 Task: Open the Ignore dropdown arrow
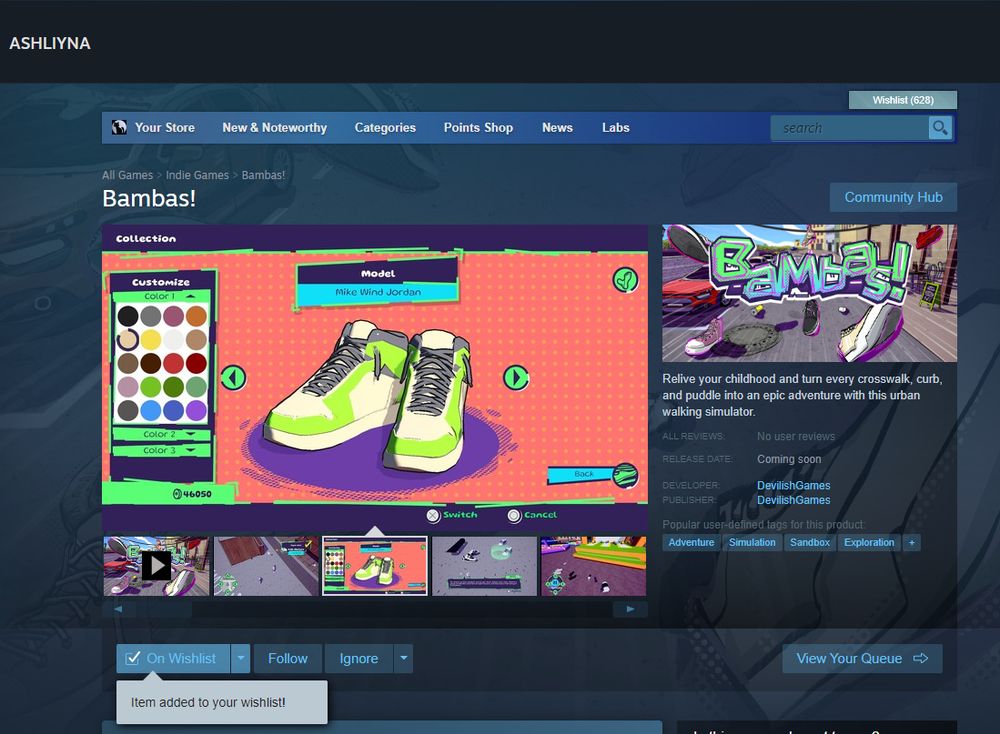[x=404, y=658]
